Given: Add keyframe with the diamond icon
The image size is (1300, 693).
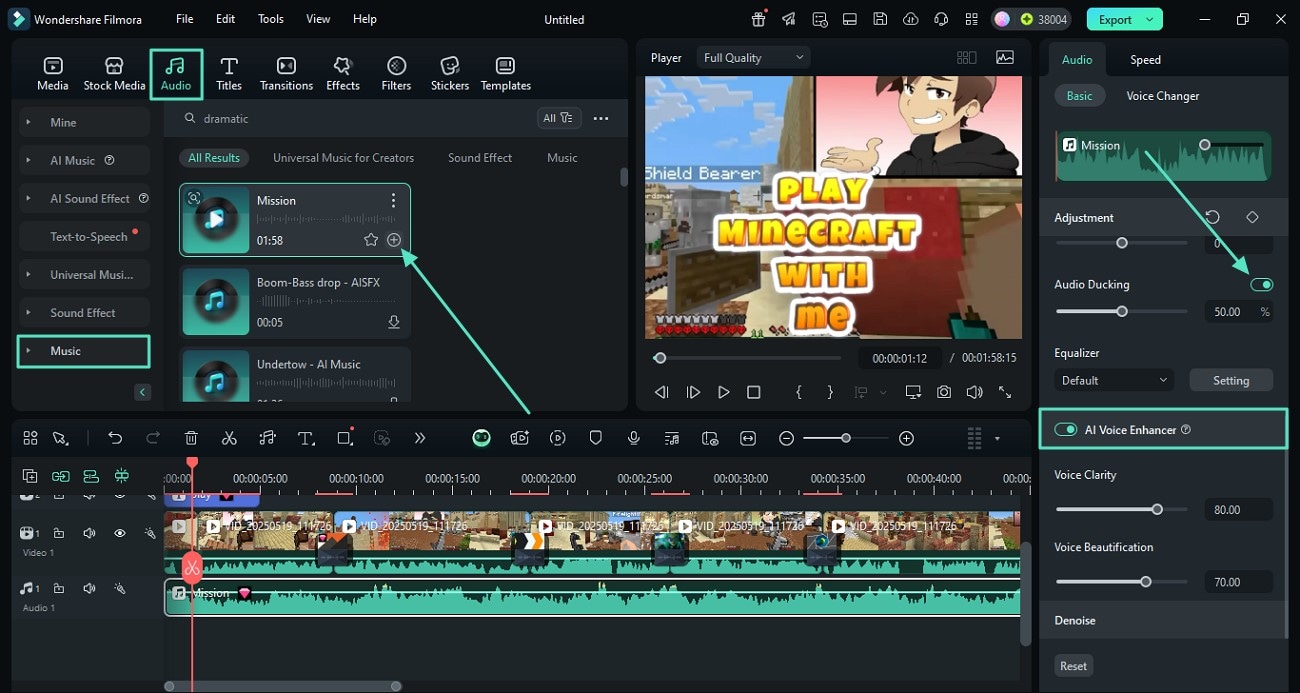Looking at the screenshot, I should 1252,217.
